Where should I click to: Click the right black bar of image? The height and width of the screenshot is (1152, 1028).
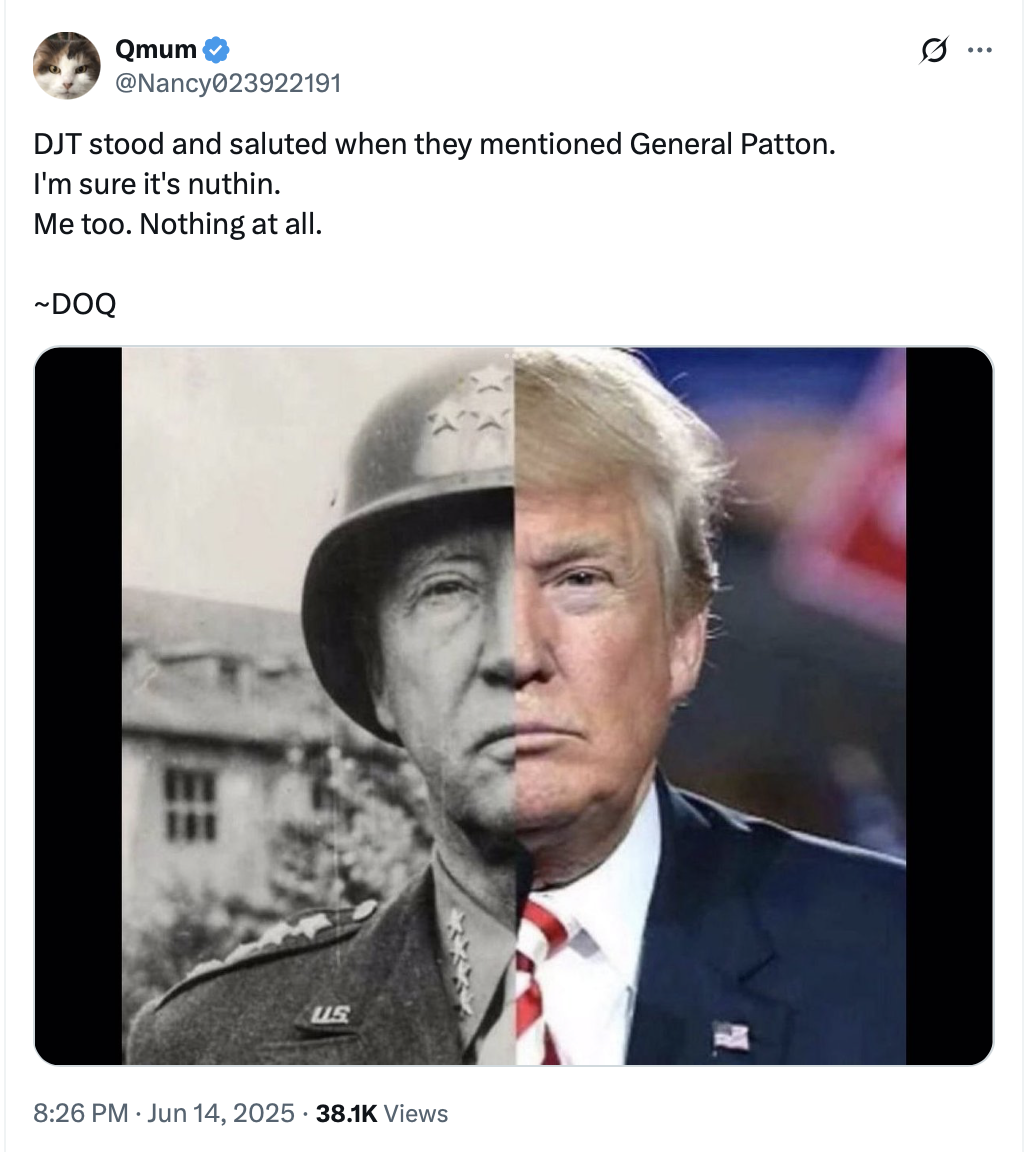click(949, 705)
